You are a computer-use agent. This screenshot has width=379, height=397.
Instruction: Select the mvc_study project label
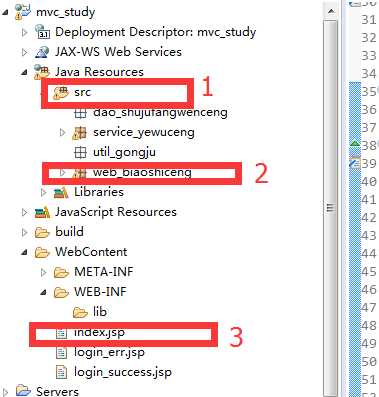65,12
